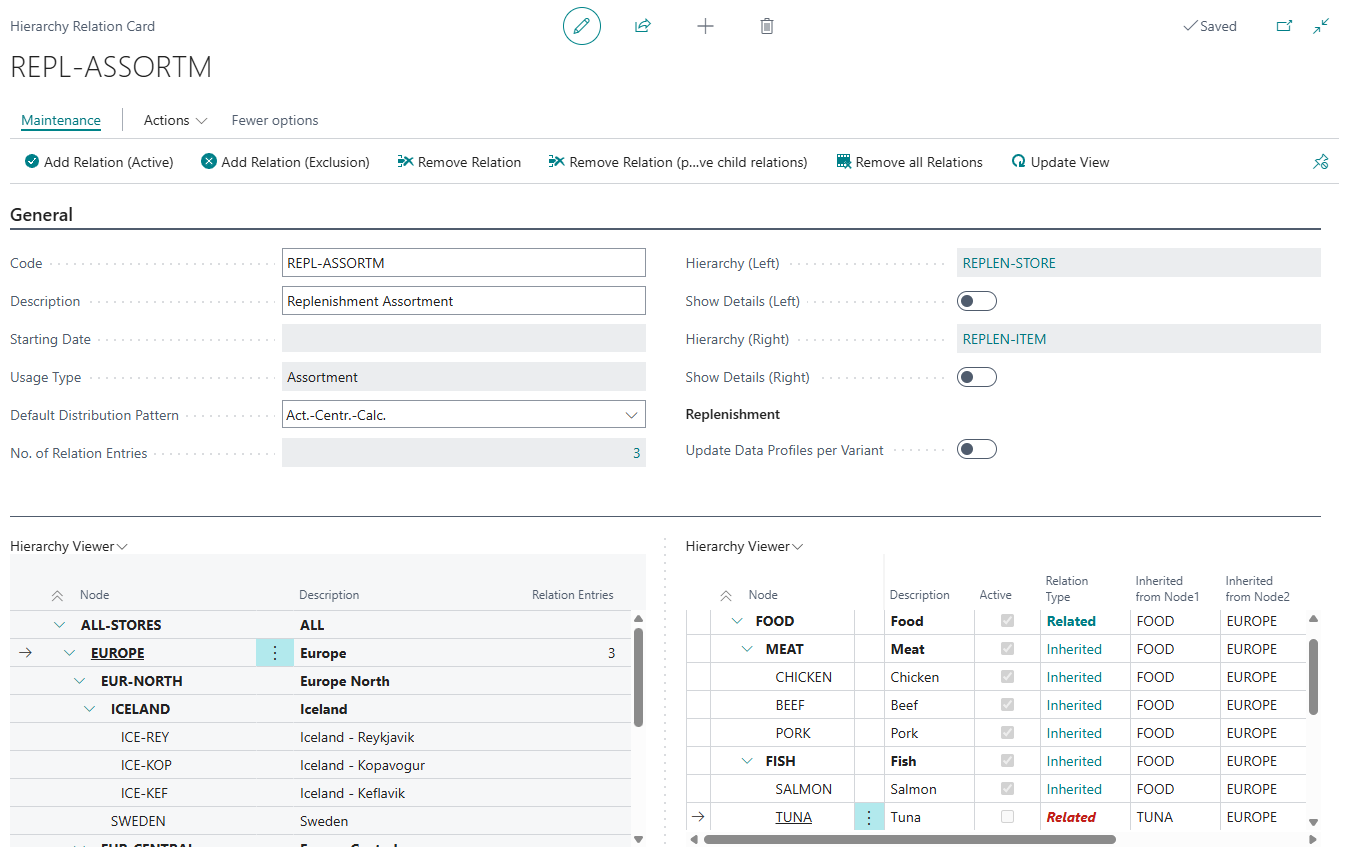
Task: Collapse the MEAT node chevron
Action: click(x=747, y=649)
